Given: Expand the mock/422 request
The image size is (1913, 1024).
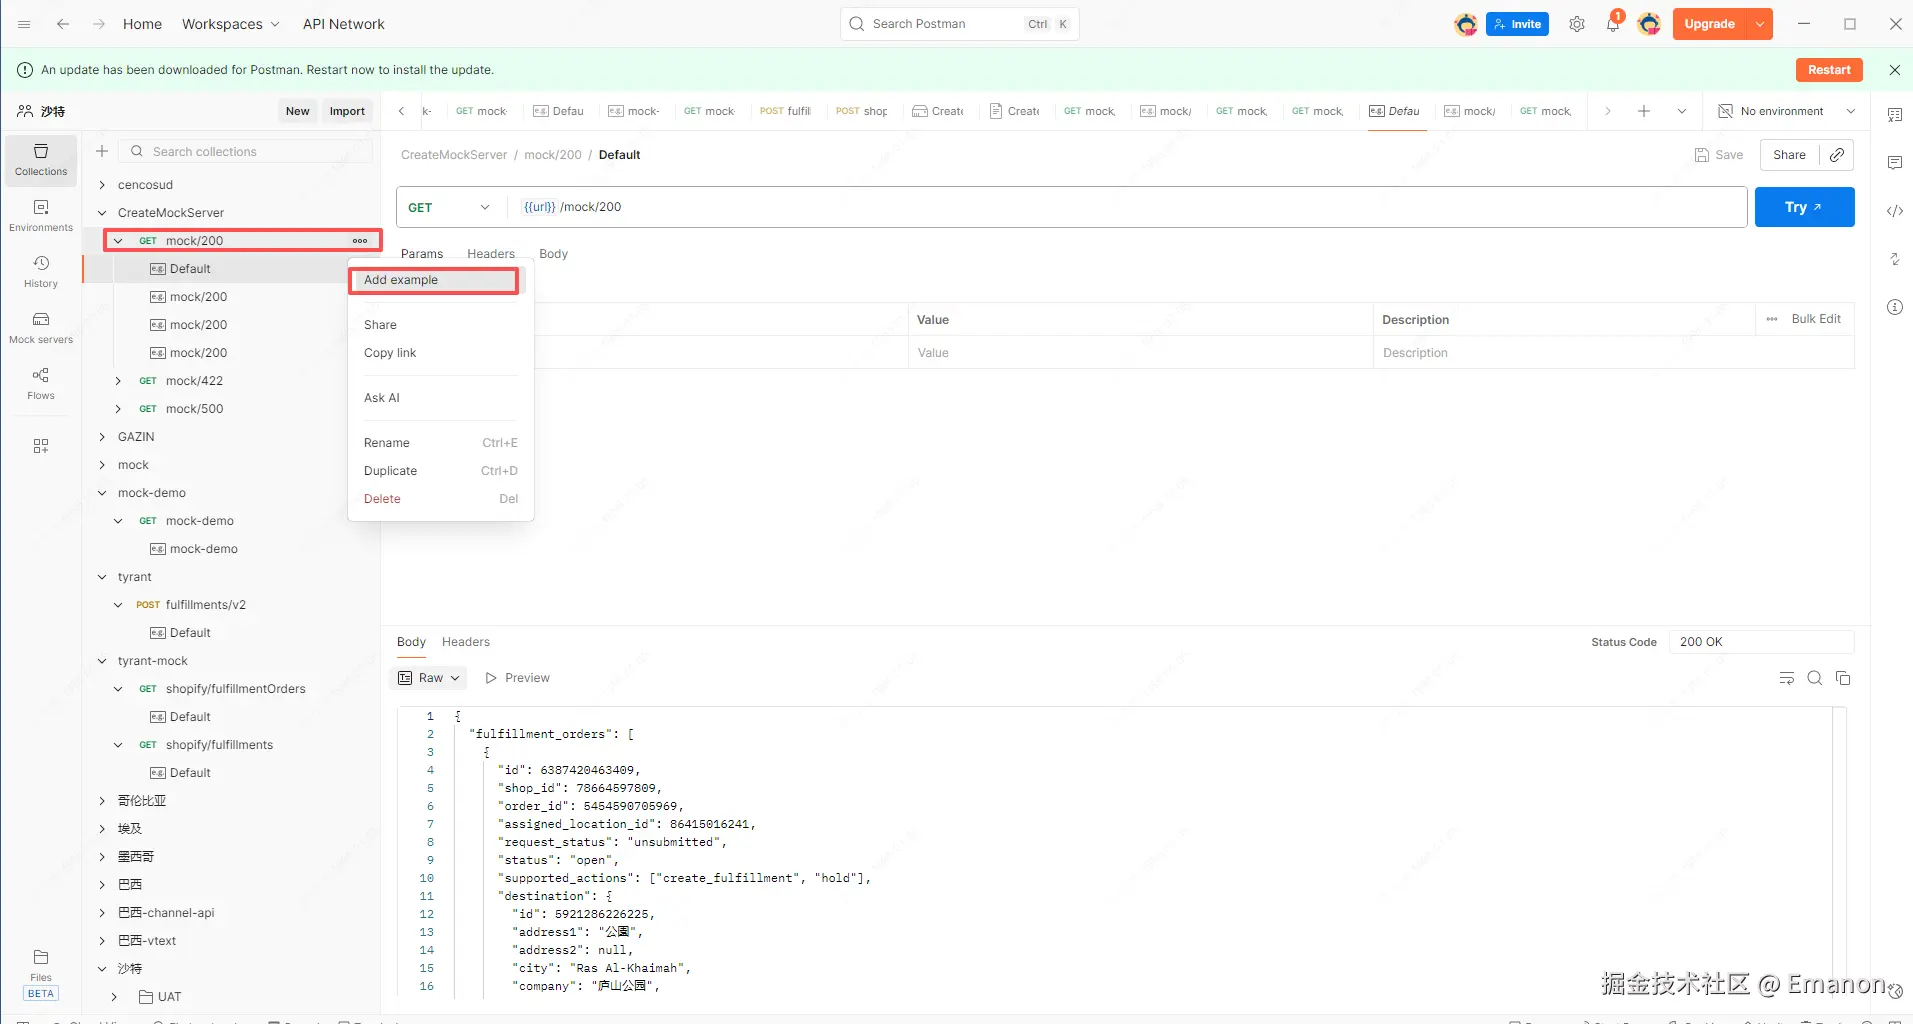Looking at the screenshot, I should click(x=118, y=381).
